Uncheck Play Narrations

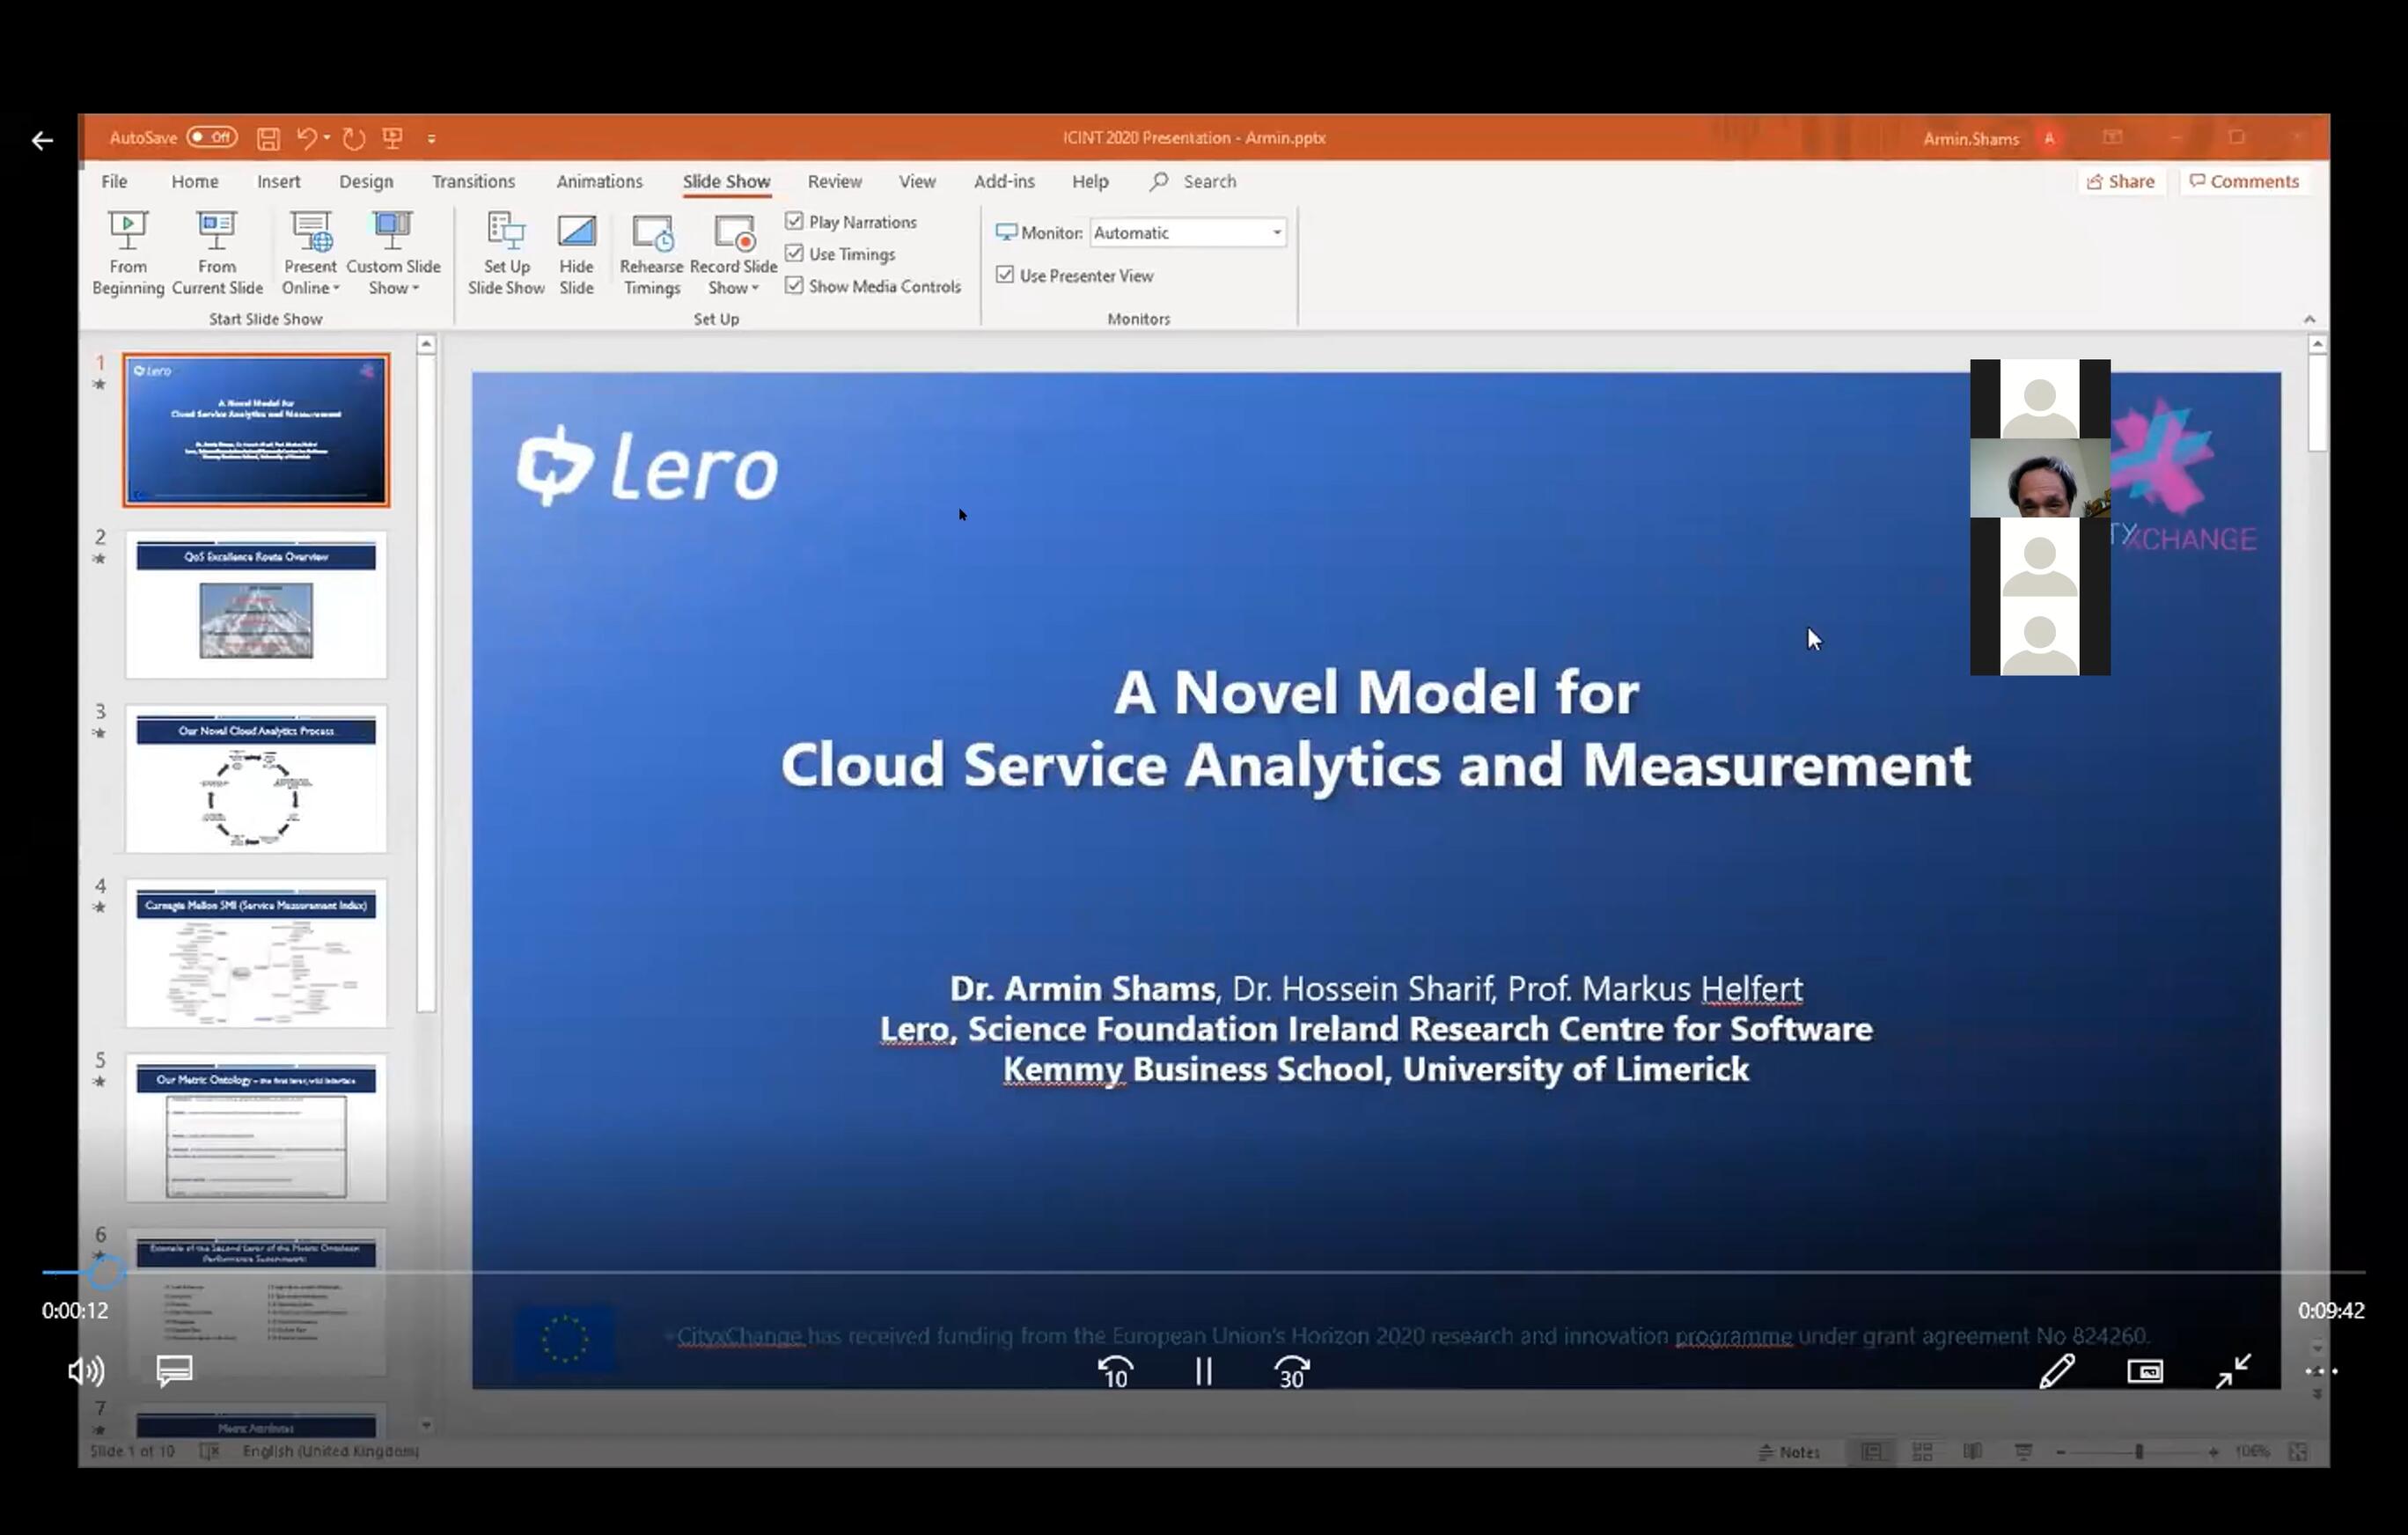click(794, 221)
